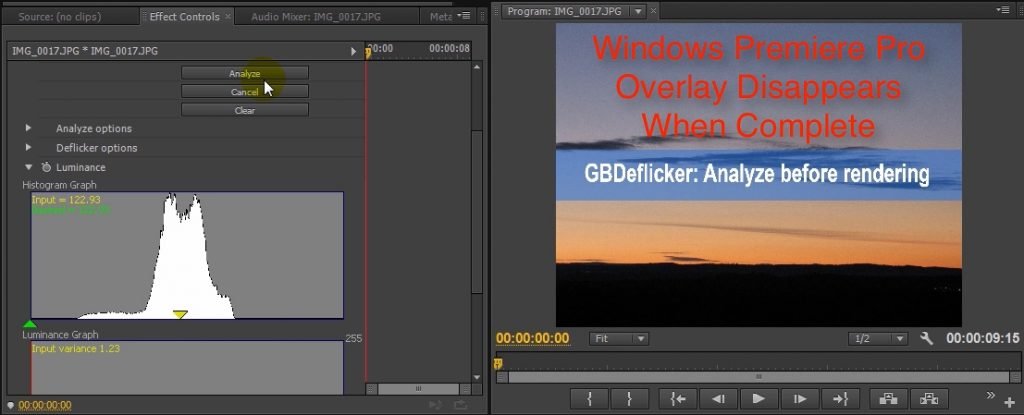
Task: Open the button editor plus icon
Action: coord(1010,403)
